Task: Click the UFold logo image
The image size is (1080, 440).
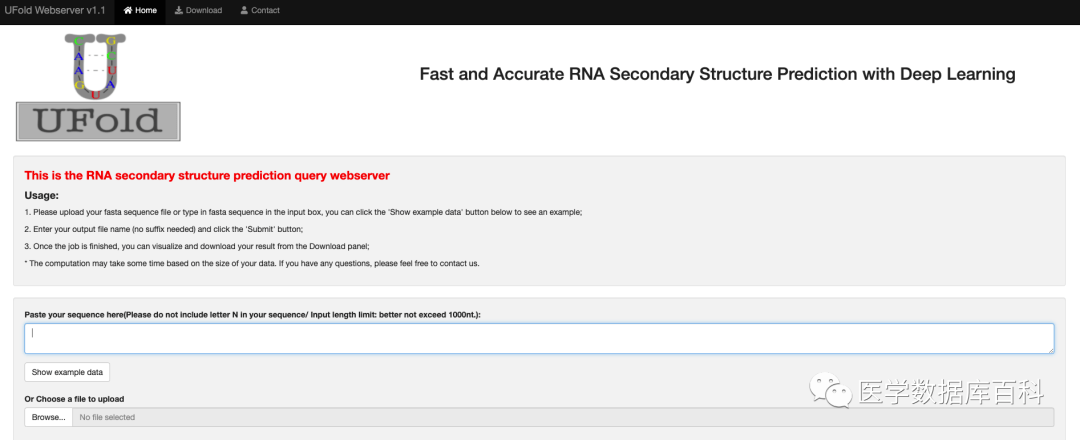Action: (x=97, y=87)
